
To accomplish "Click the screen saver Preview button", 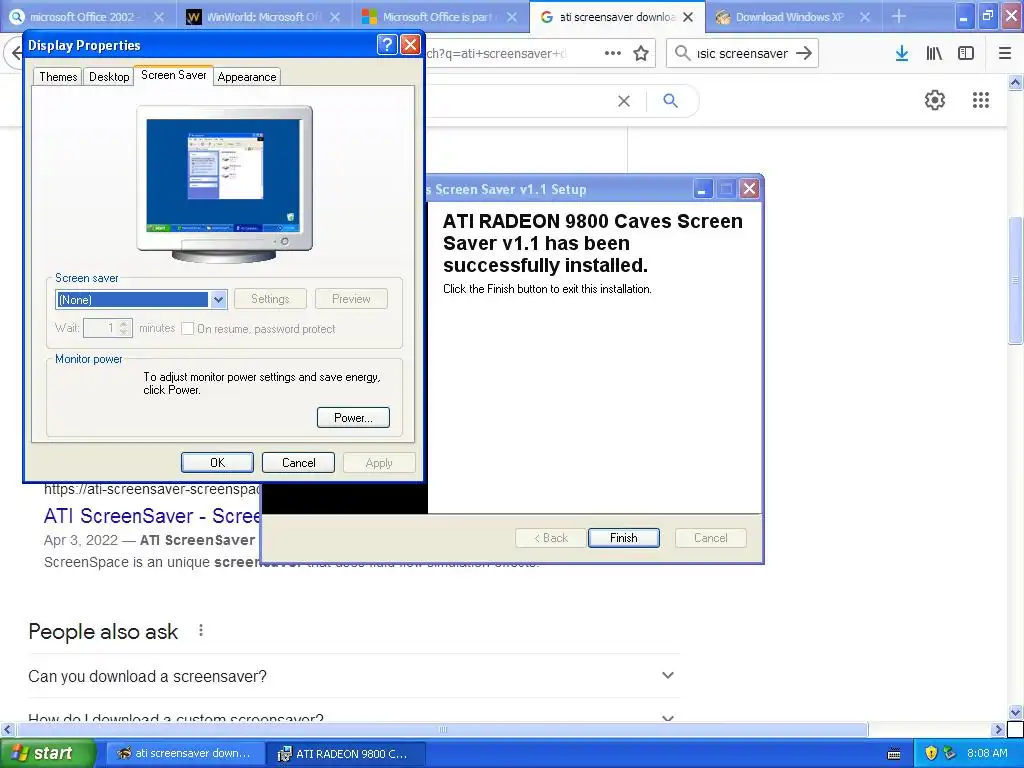I will (351, 298).
